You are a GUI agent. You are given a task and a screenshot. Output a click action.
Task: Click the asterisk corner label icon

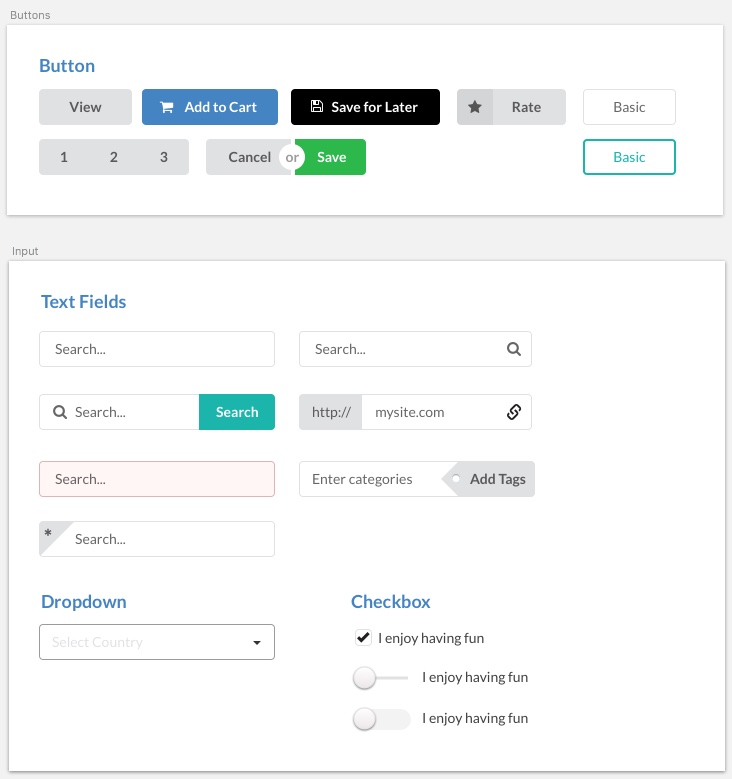click(x=48, y=533)
